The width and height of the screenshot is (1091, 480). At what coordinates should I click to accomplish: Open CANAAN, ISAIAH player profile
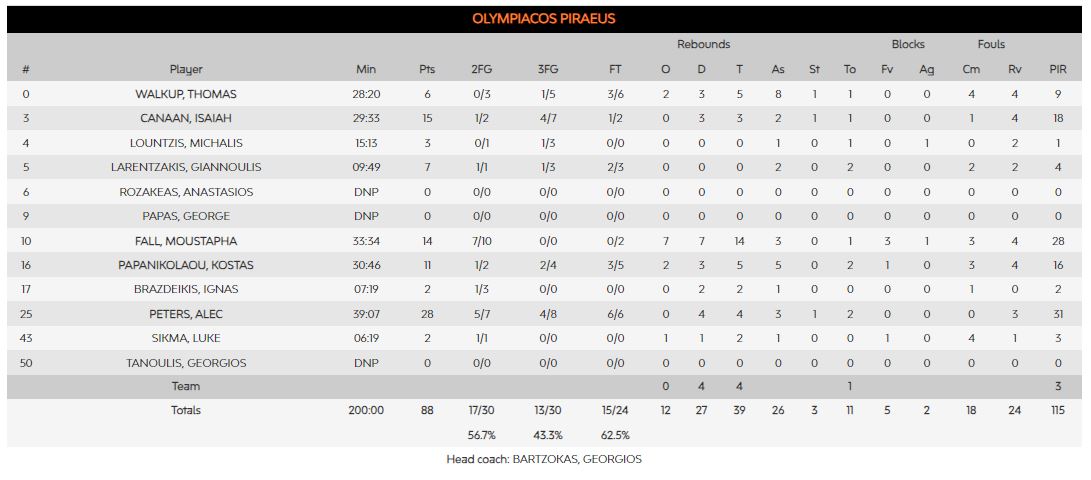186,119
